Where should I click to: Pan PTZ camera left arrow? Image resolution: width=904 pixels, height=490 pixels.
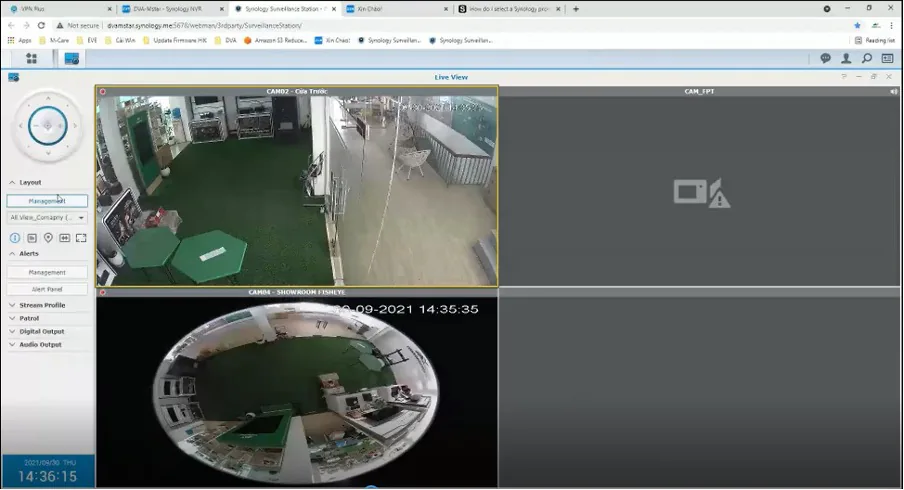[21, 126]
